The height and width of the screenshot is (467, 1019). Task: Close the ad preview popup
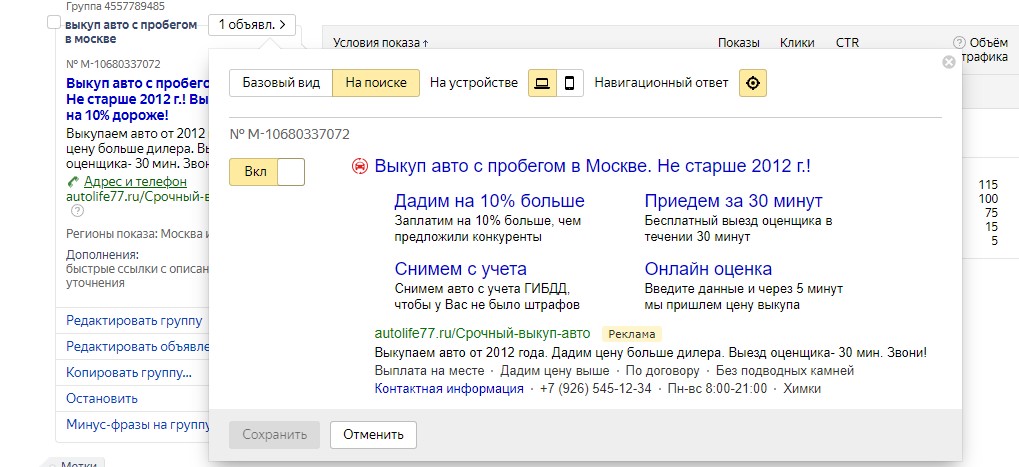[948, 62]
